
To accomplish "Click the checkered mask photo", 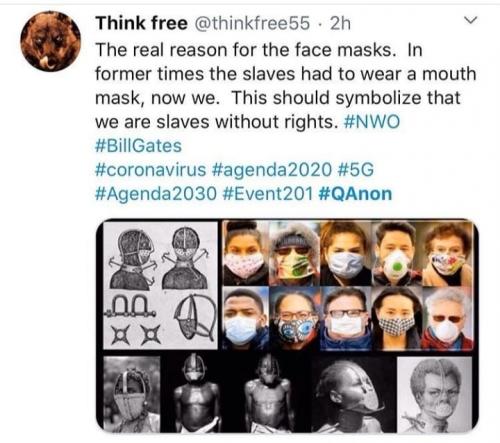I will coord(396,319).
